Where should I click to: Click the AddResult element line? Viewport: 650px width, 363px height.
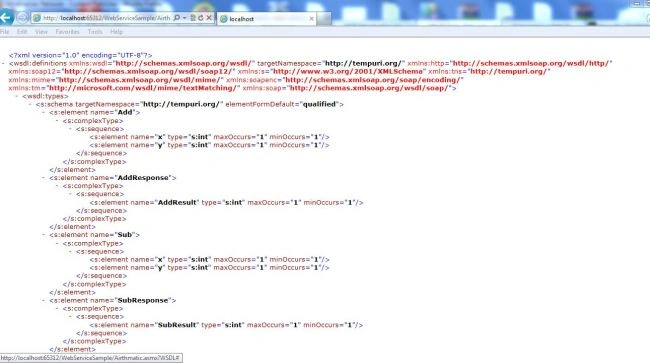(226, 203)
